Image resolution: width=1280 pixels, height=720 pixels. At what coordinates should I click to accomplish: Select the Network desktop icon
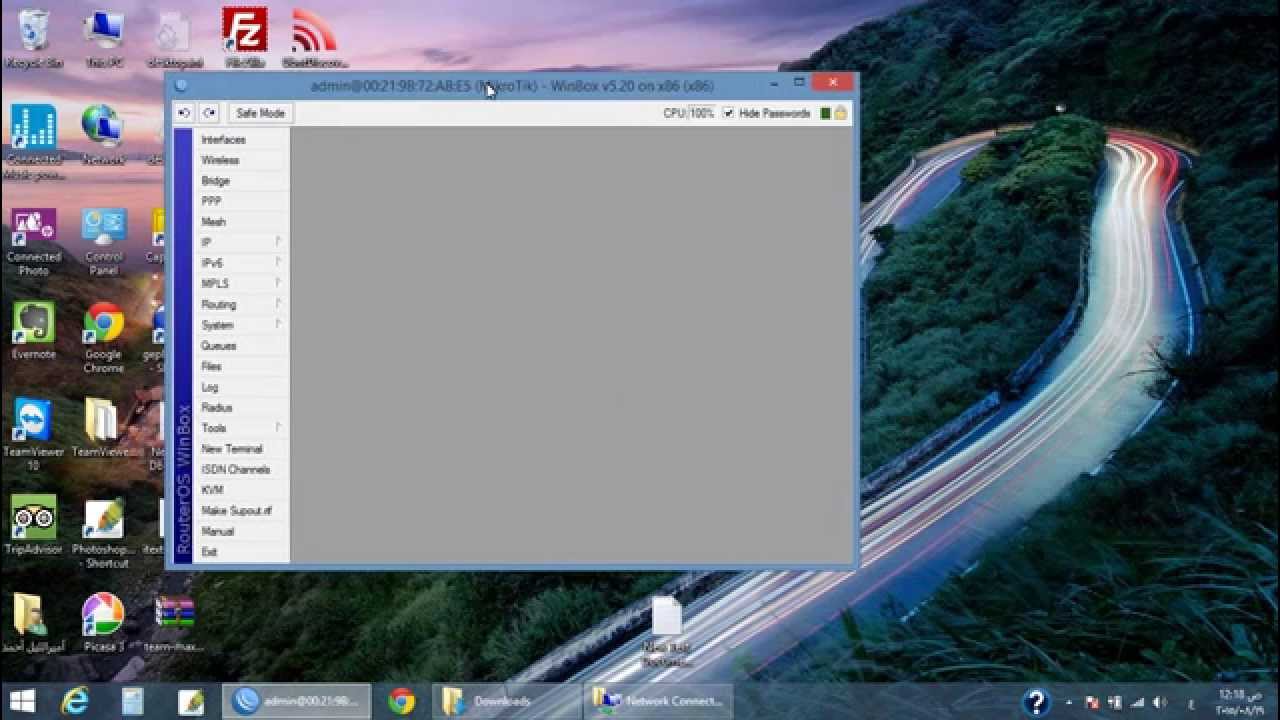pyautogui.click(x=103, y=135)
